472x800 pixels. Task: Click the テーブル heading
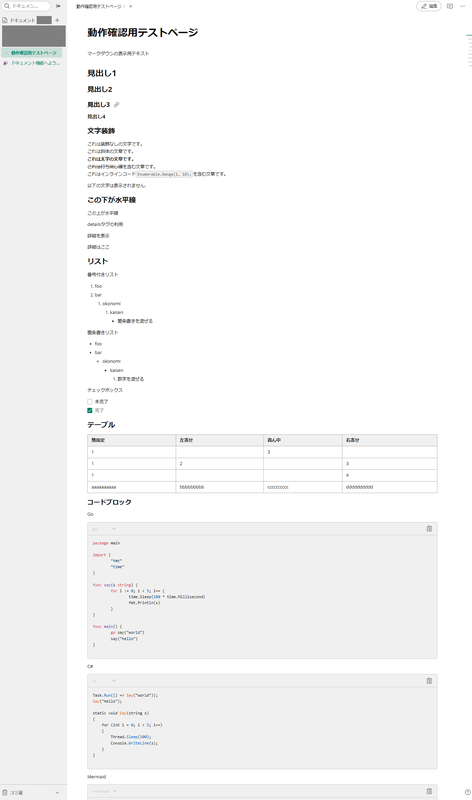101,424
